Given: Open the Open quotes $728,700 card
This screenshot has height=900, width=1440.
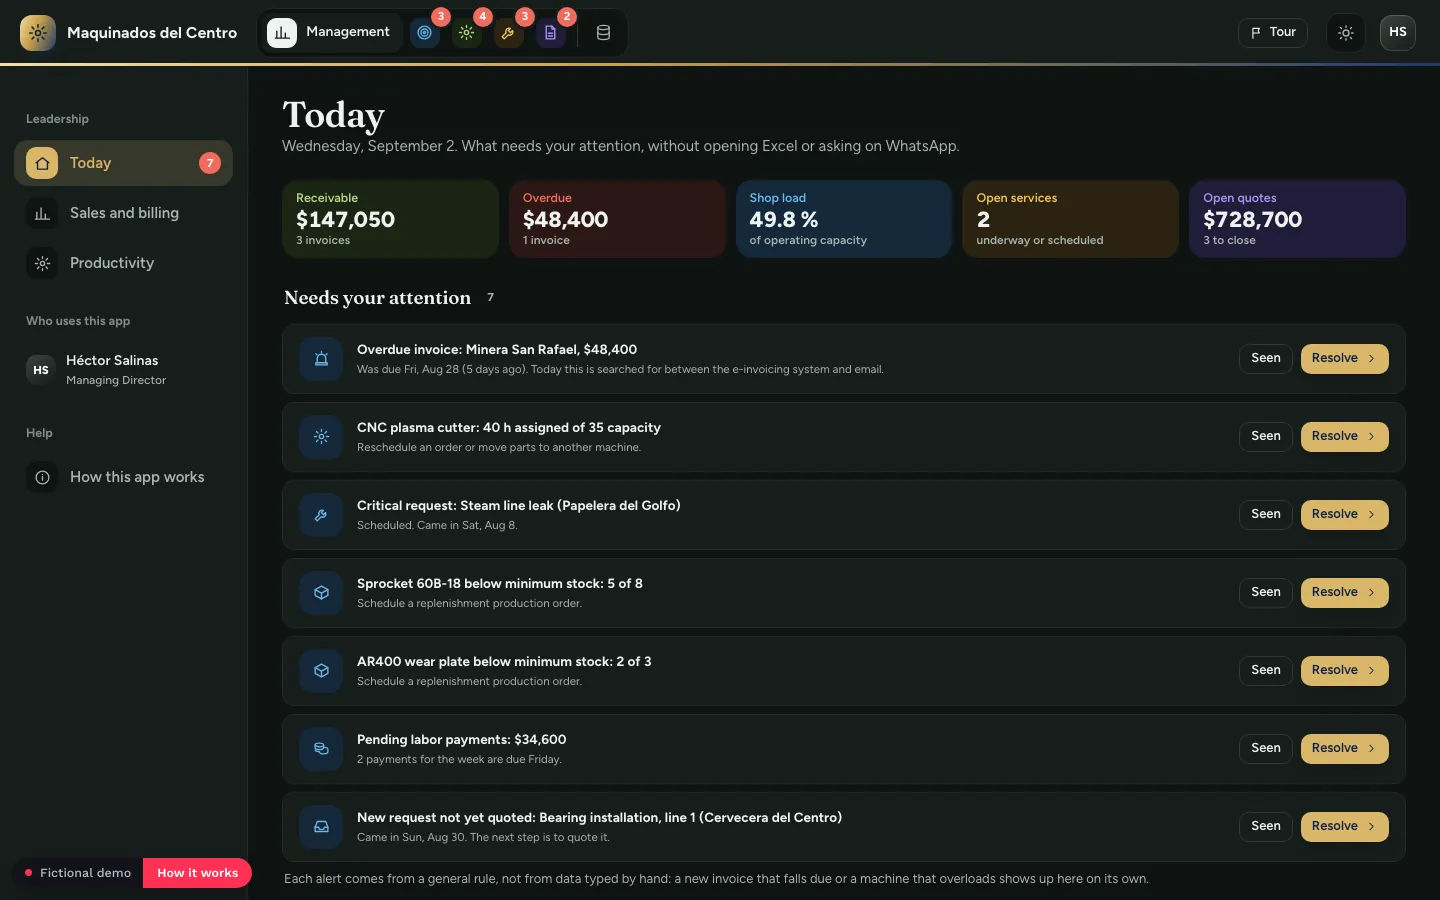Looking at the screenshot, I should click(1297, 219).
